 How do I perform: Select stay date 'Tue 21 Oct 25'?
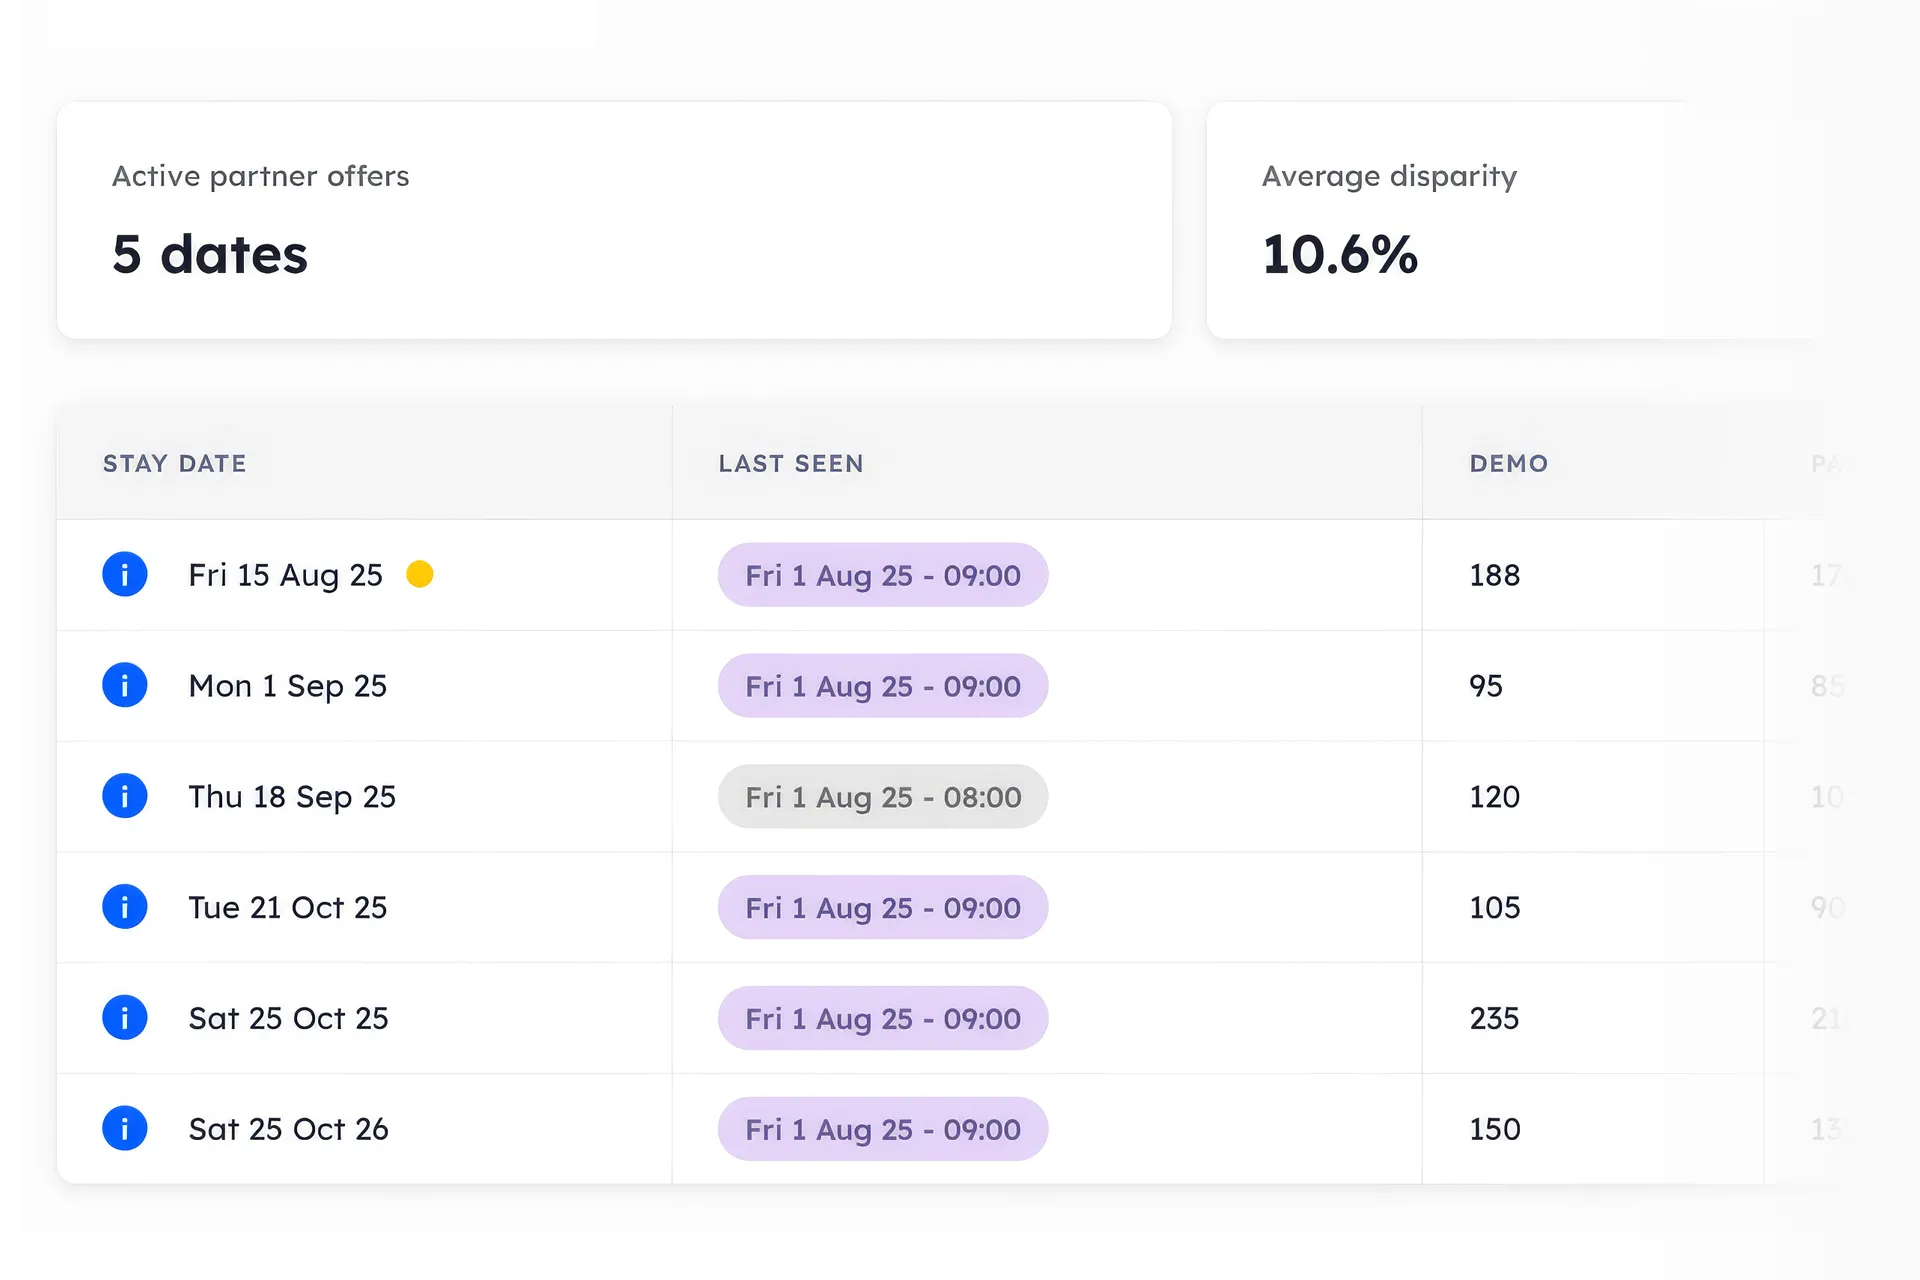[288, 908]
